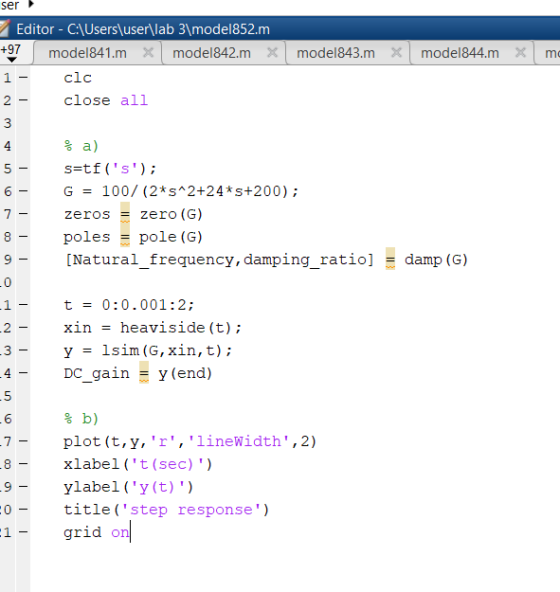The image size is (560, 592).
Task: Switch to the model842.m tab
Action: click(x=212, y=53)
